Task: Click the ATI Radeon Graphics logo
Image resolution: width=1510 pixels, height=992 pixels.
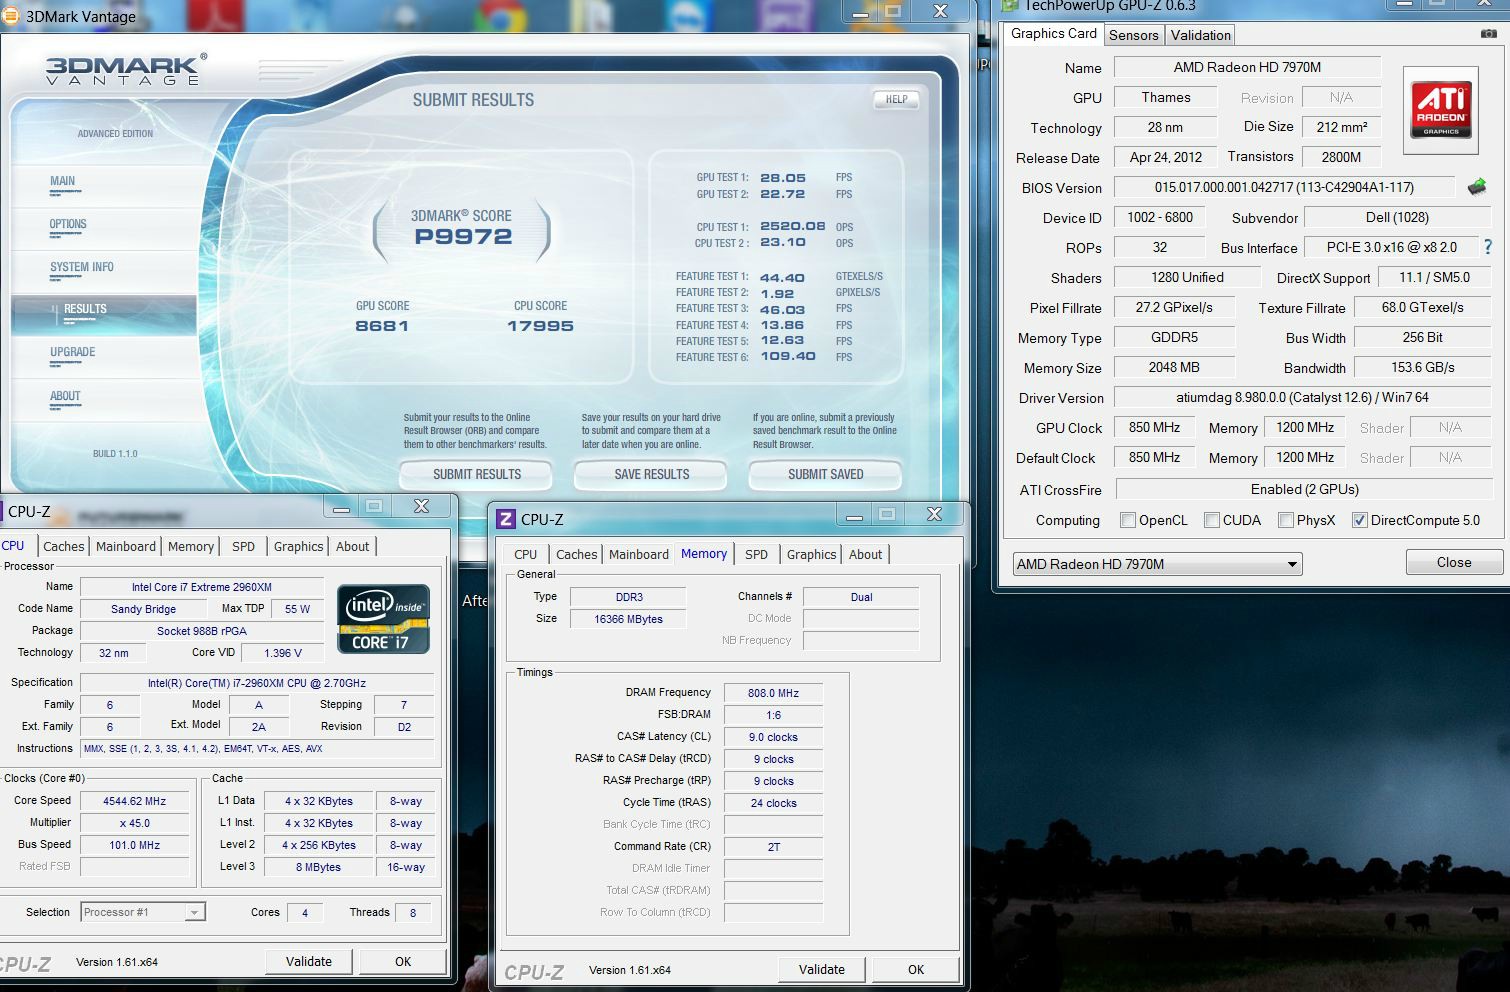Action: click(x=1441, y=110)
